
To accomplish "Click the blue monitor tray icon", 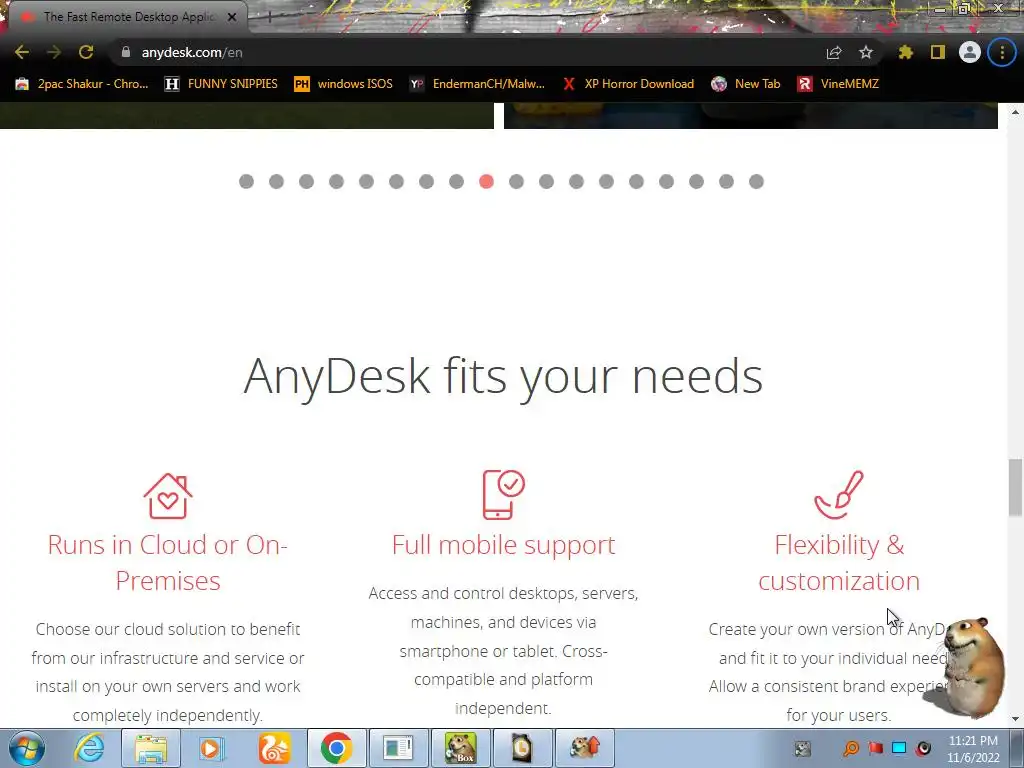I will [899, 748].
